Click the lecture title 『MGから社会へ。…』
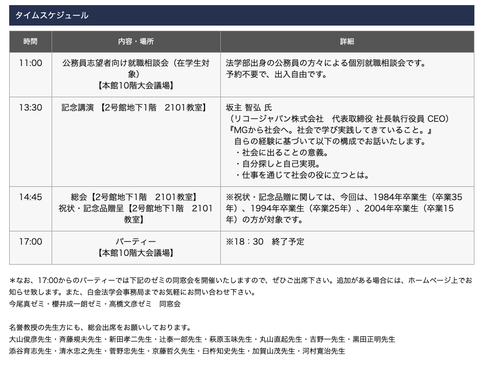 coord(330,130)
